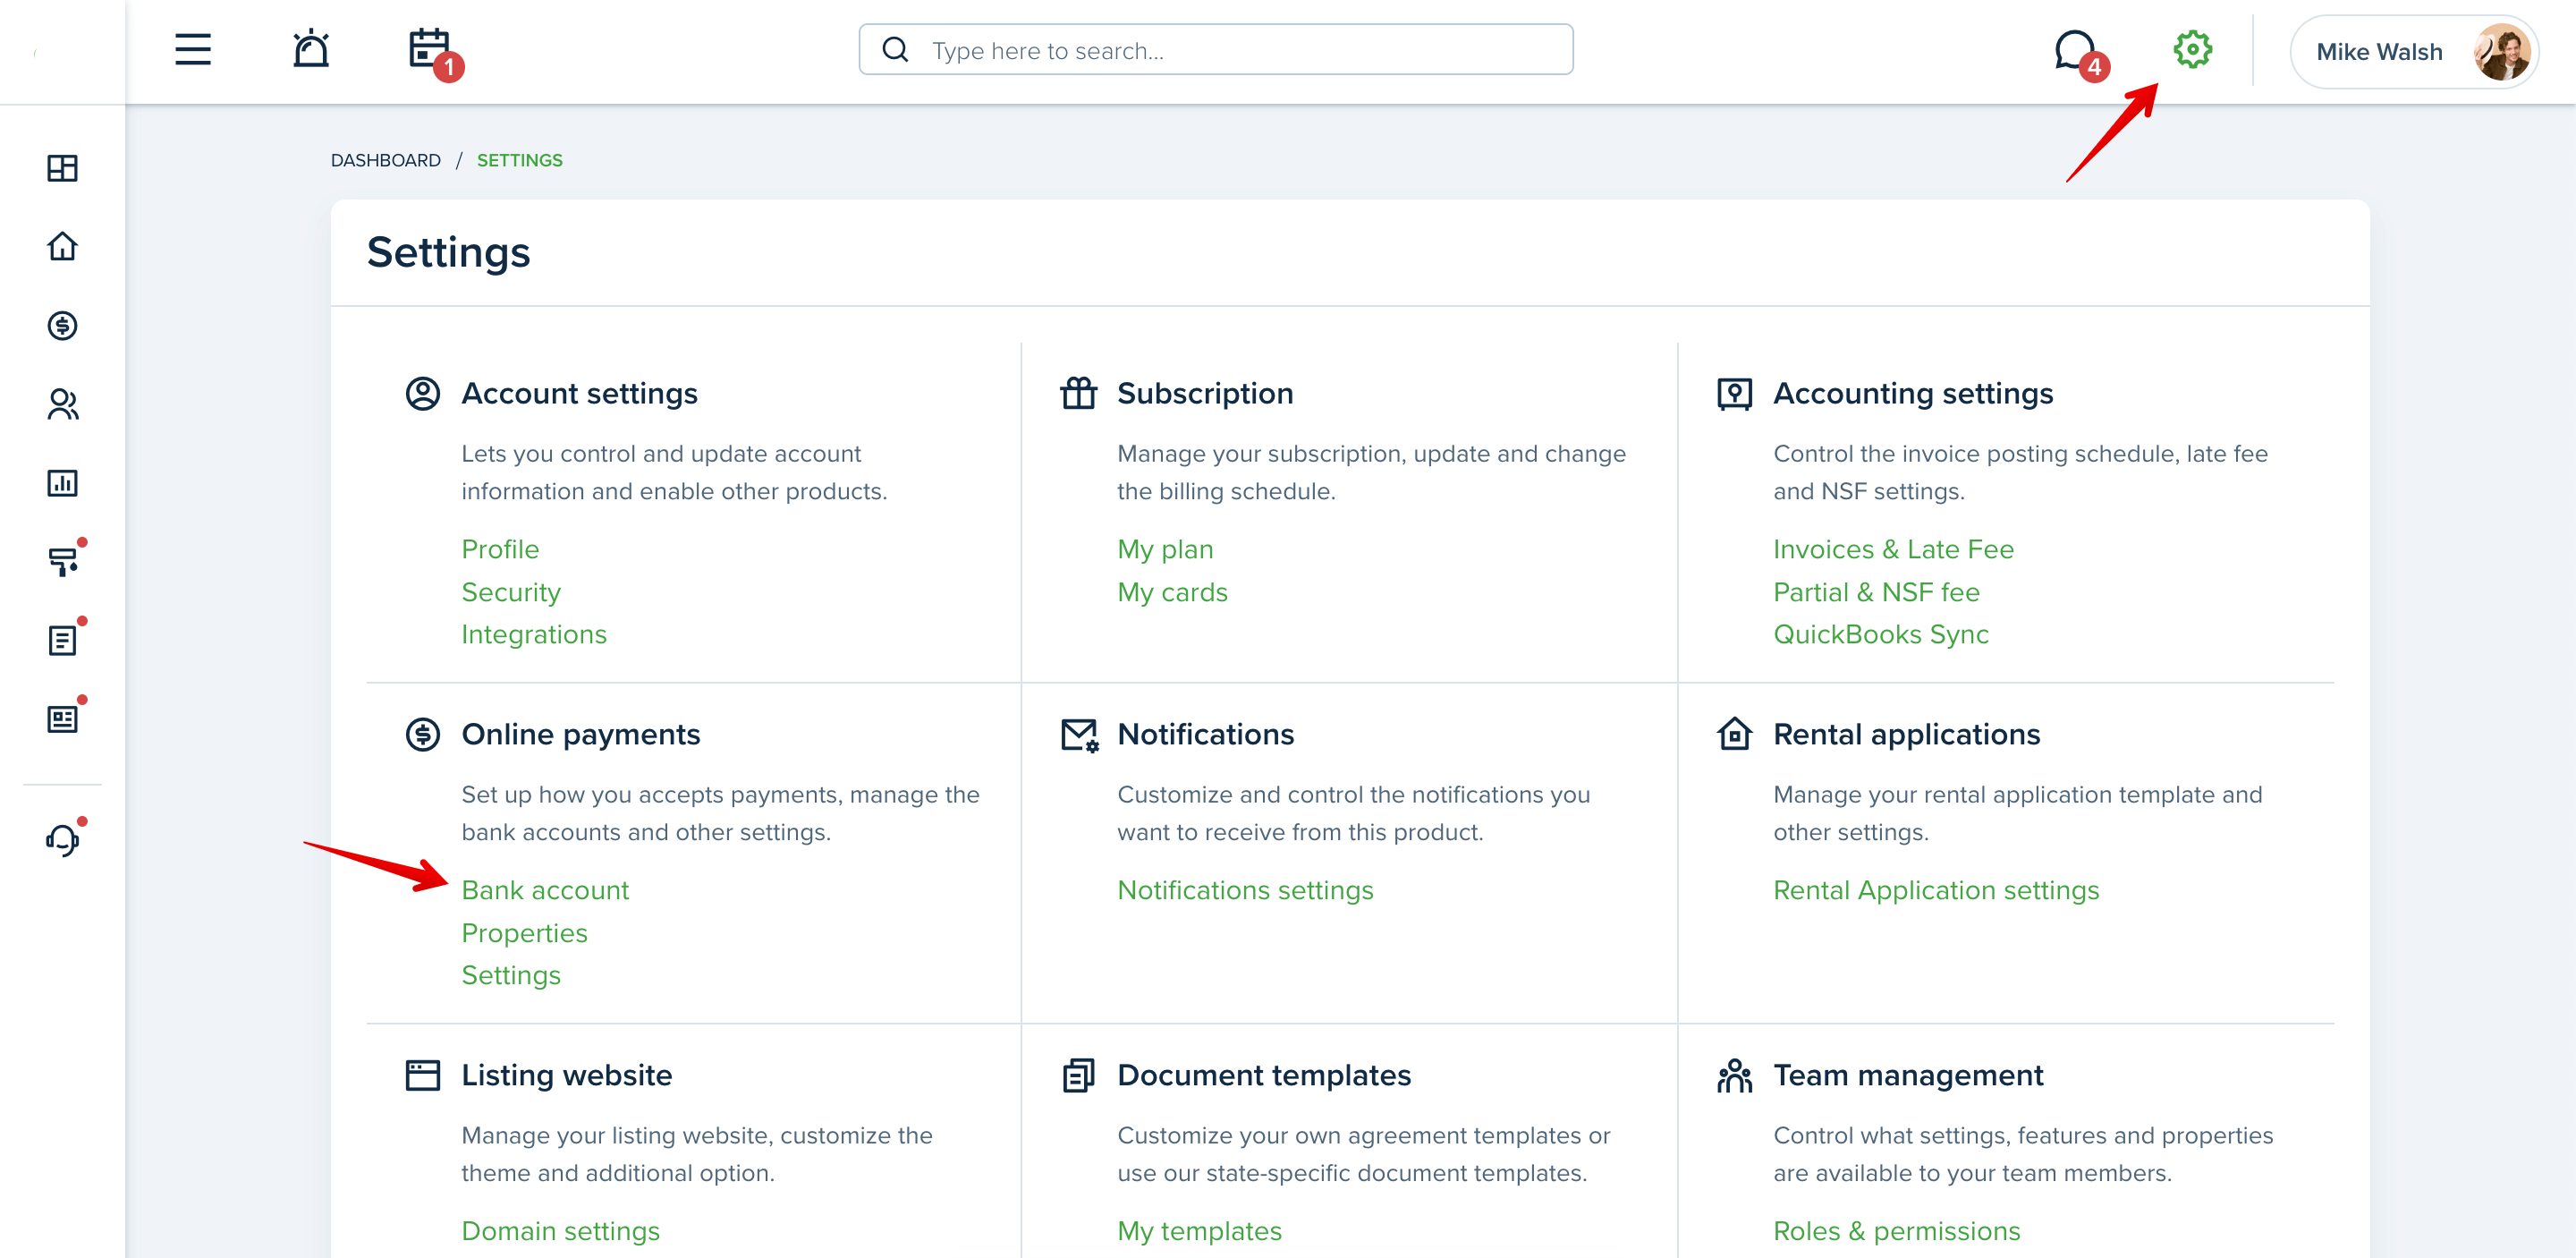Click Document templates icon

(x=1078, y=1075)
